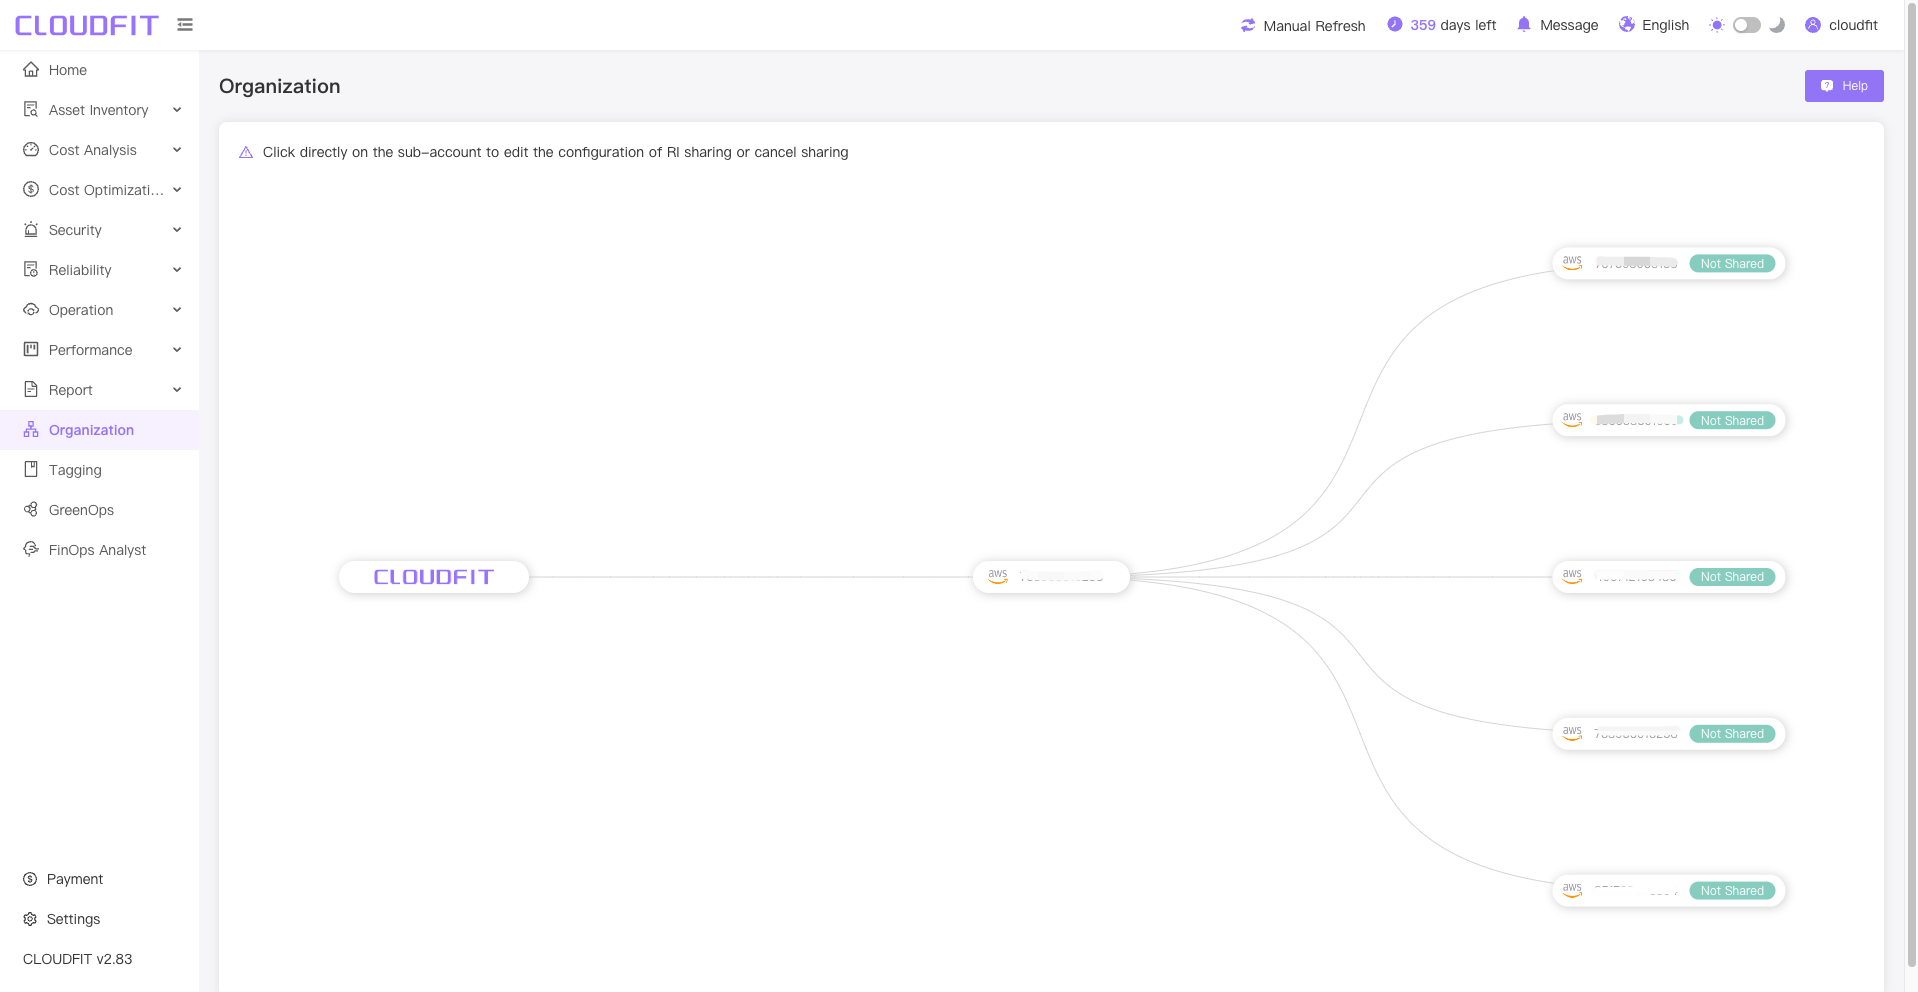Click the Not Shared badge on top node
This screenshot has width=1918, height=992.
tap(1732, 264)
